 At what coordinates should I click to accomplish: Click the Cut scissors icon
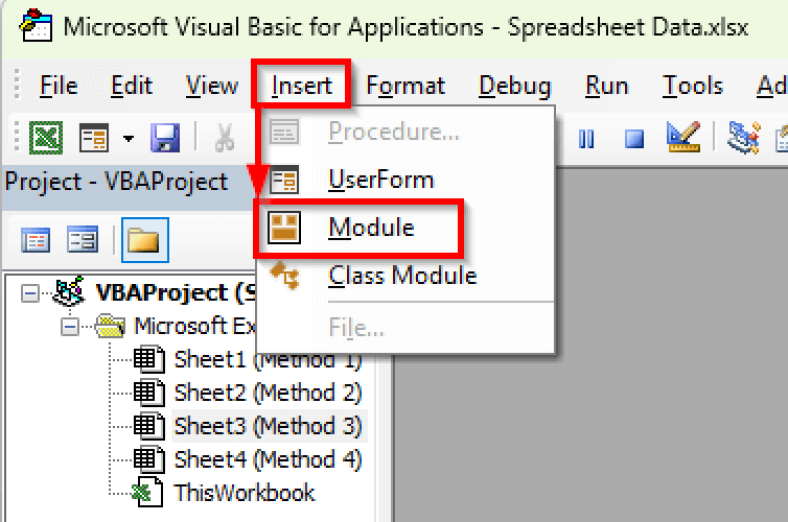coord(224,137)
